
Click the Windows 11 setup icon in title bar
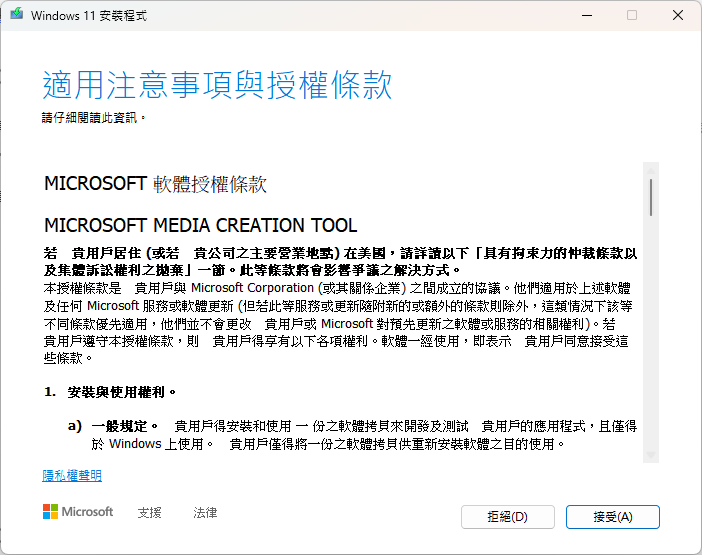pos(17,16)
